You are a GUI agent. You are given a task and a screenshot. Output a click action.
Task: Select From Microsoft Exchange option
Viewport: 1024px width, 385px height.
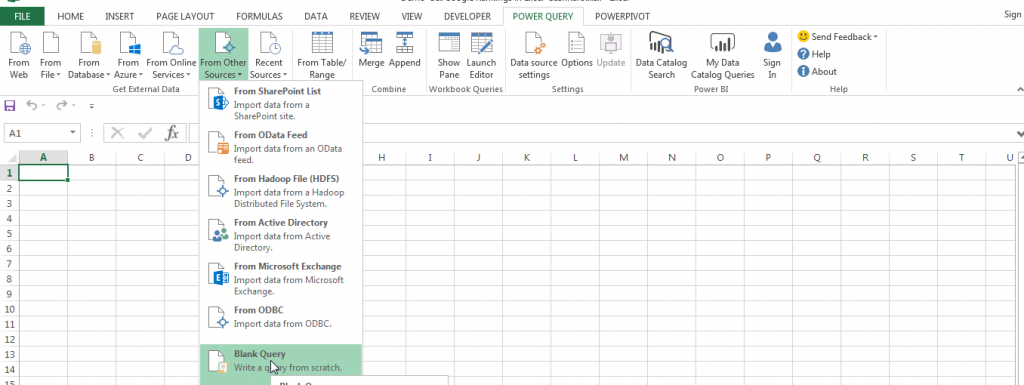tap(281, 279)
